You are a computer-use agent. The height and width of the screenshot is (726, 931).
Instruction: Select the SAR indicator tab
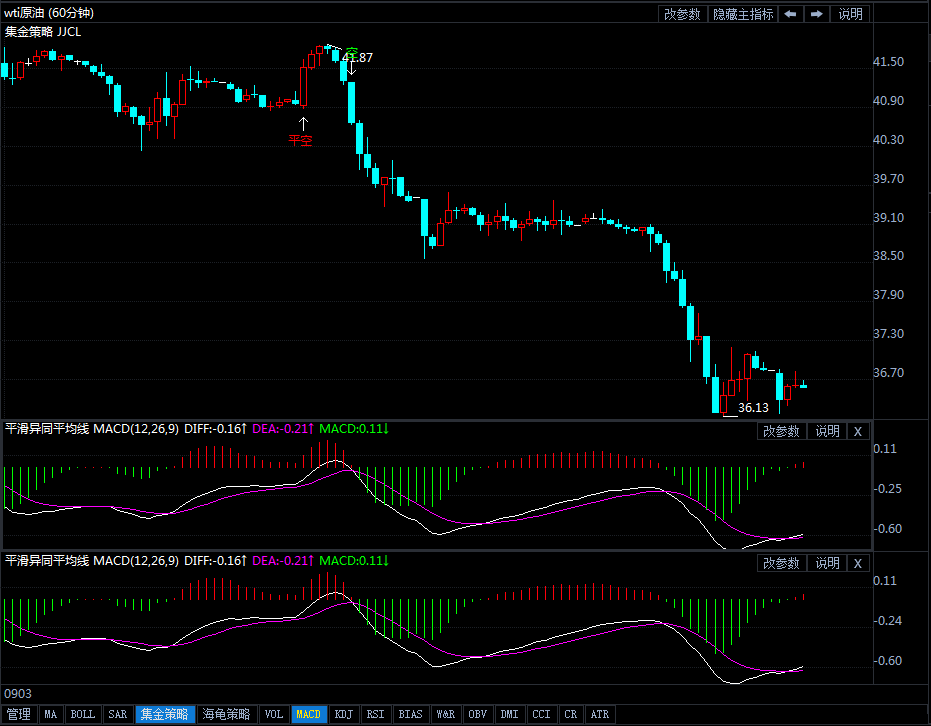(117, 714)
